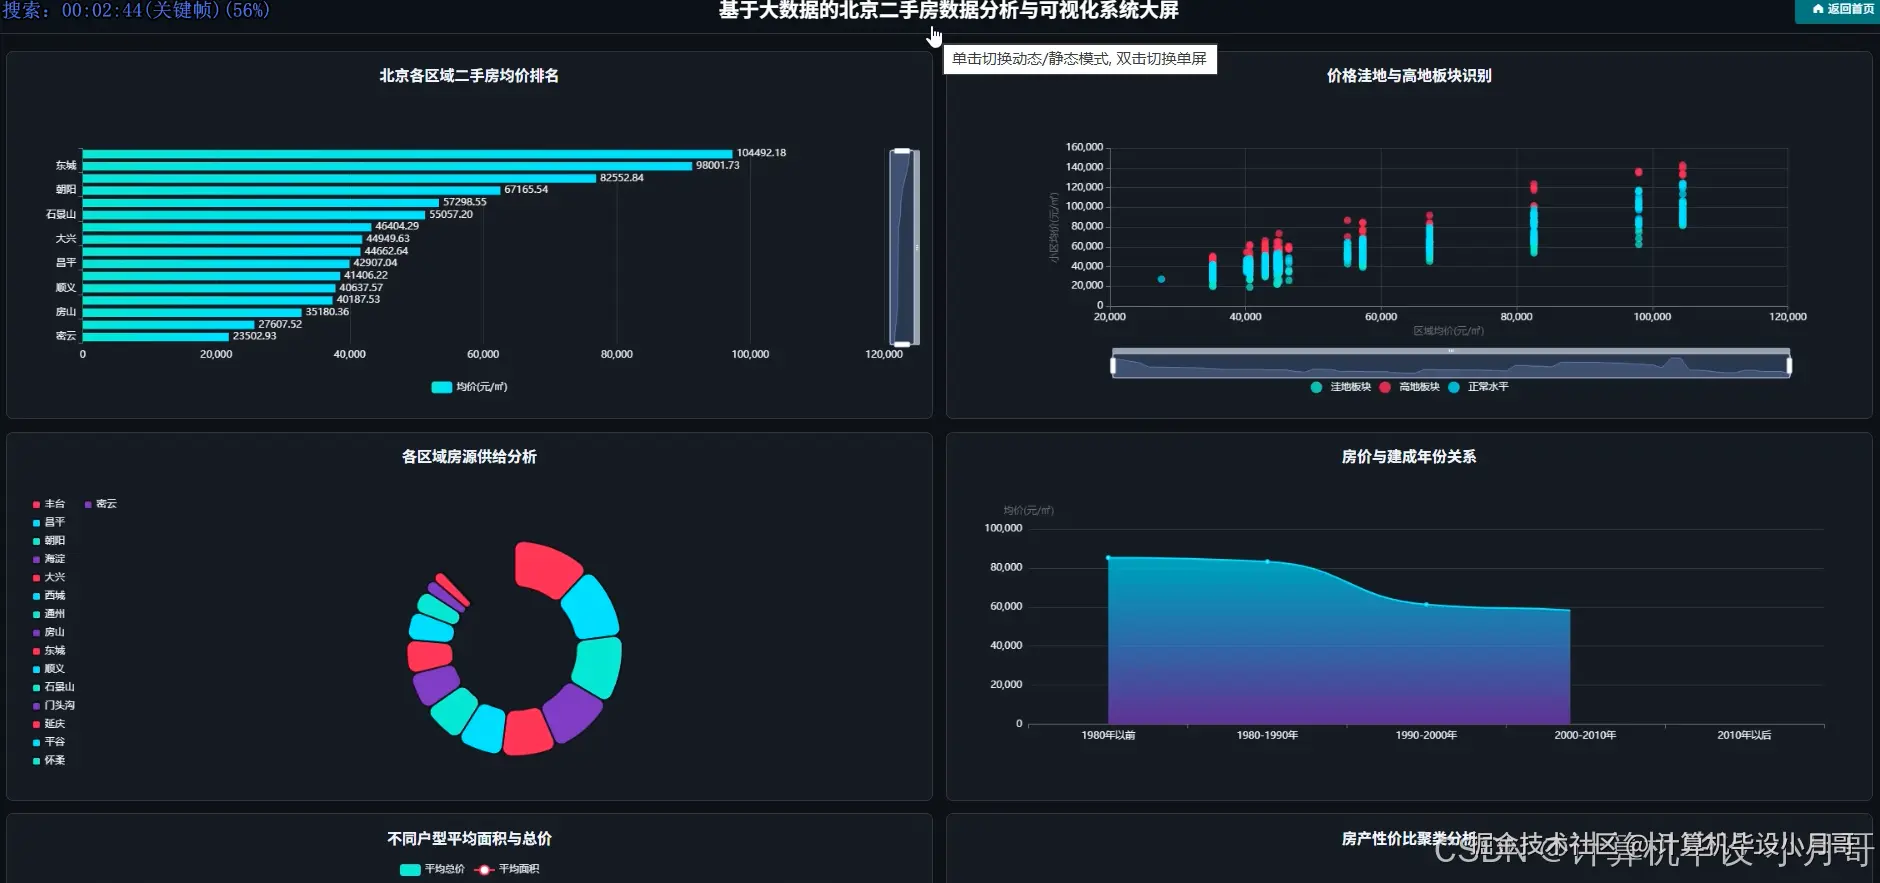Viewport: 1880px width, 883px height.
Task: Click left handle of scatter chart zoom slider
Action: [1113, 366]
